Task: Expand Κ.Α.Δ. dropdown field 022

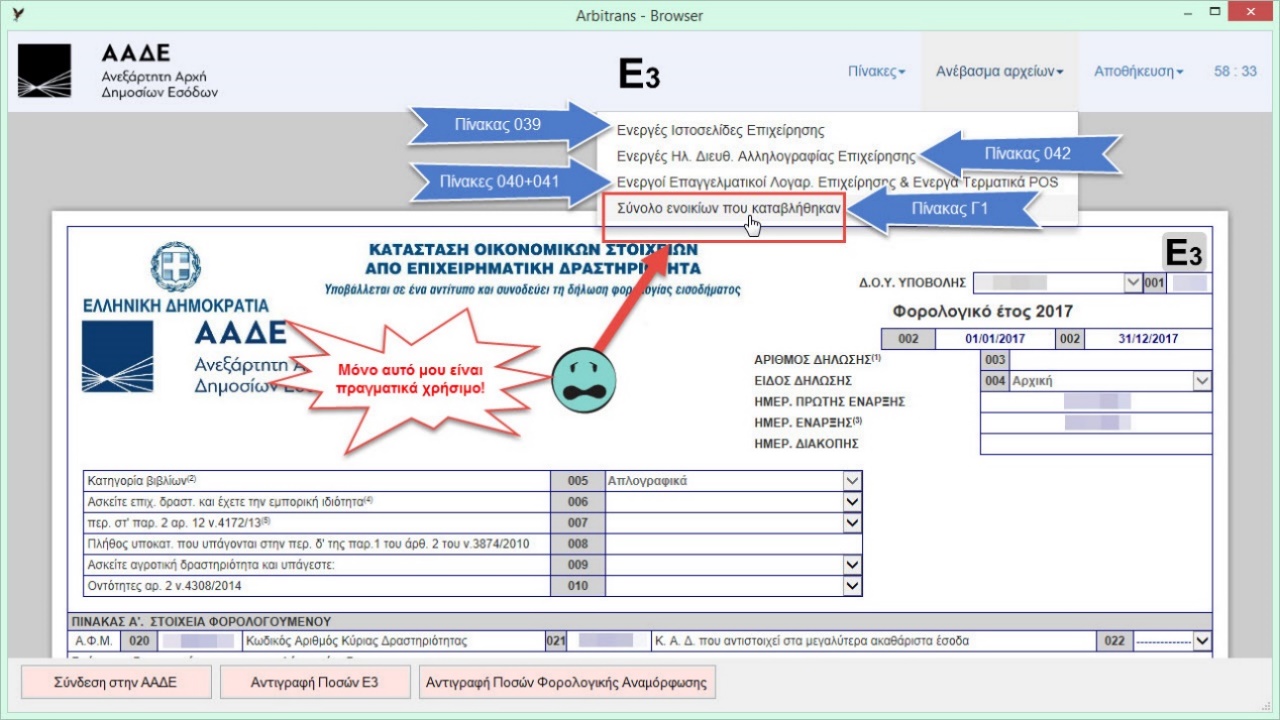Action: pos(1202,641)
